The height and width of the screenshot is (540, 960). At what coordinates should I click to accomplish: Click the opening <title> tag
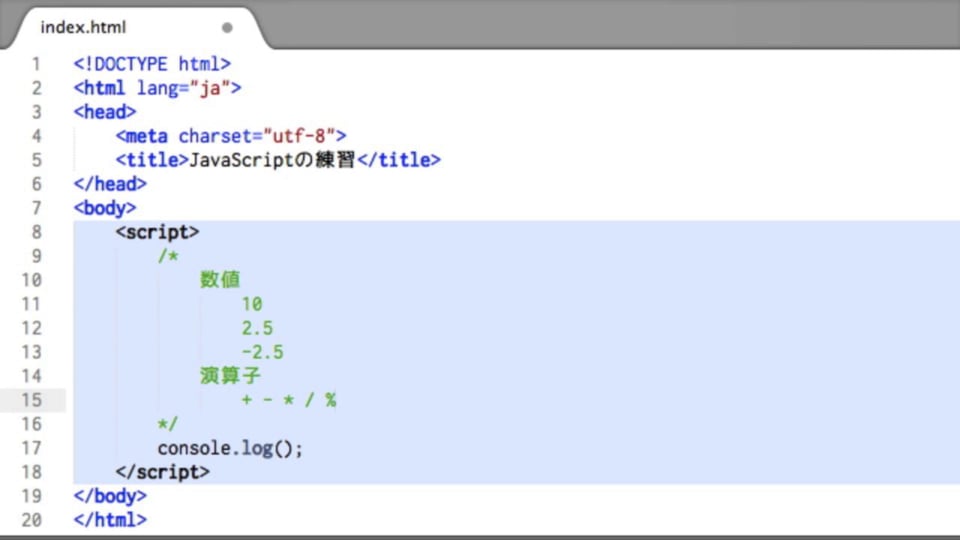tap(152, 160)
